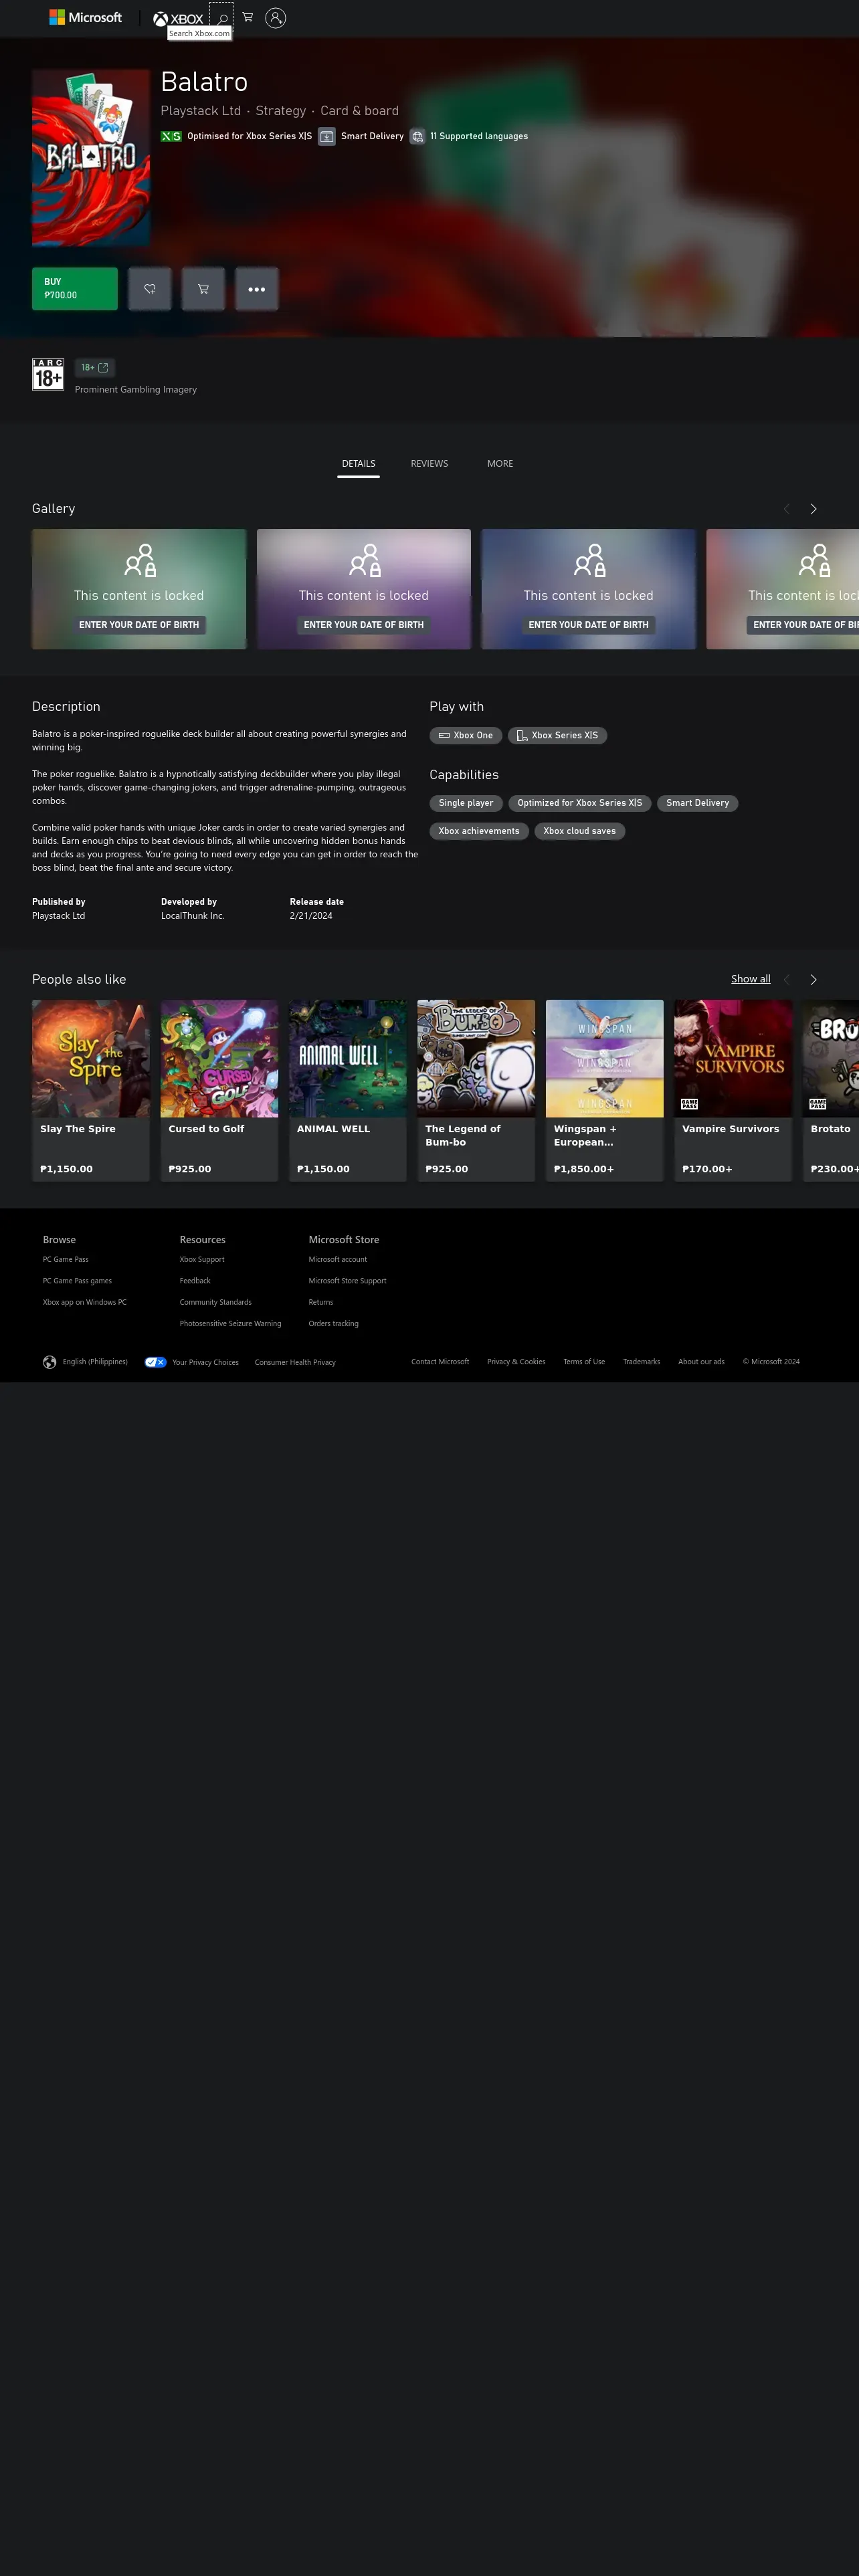859x2576 pixels.
Task: Open Photosensitive Seizure Warning link
Action: [231, 1324]
